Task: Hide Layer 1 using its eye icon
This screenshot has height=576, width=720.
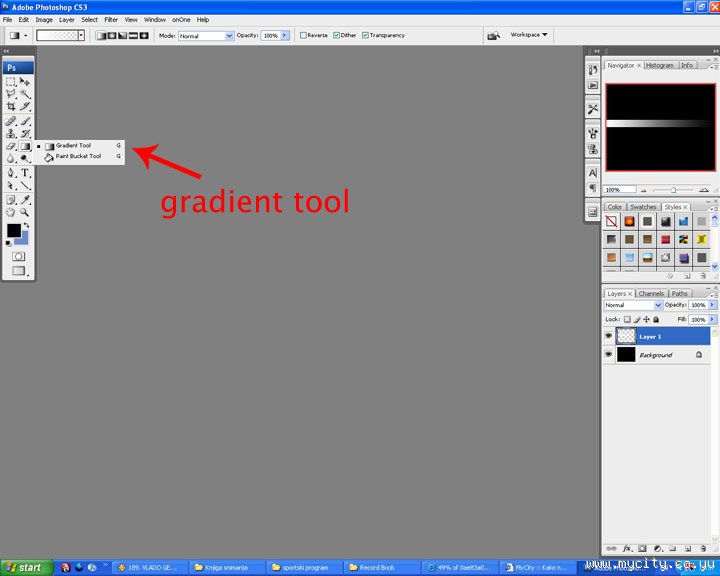Action: point(609,336)
